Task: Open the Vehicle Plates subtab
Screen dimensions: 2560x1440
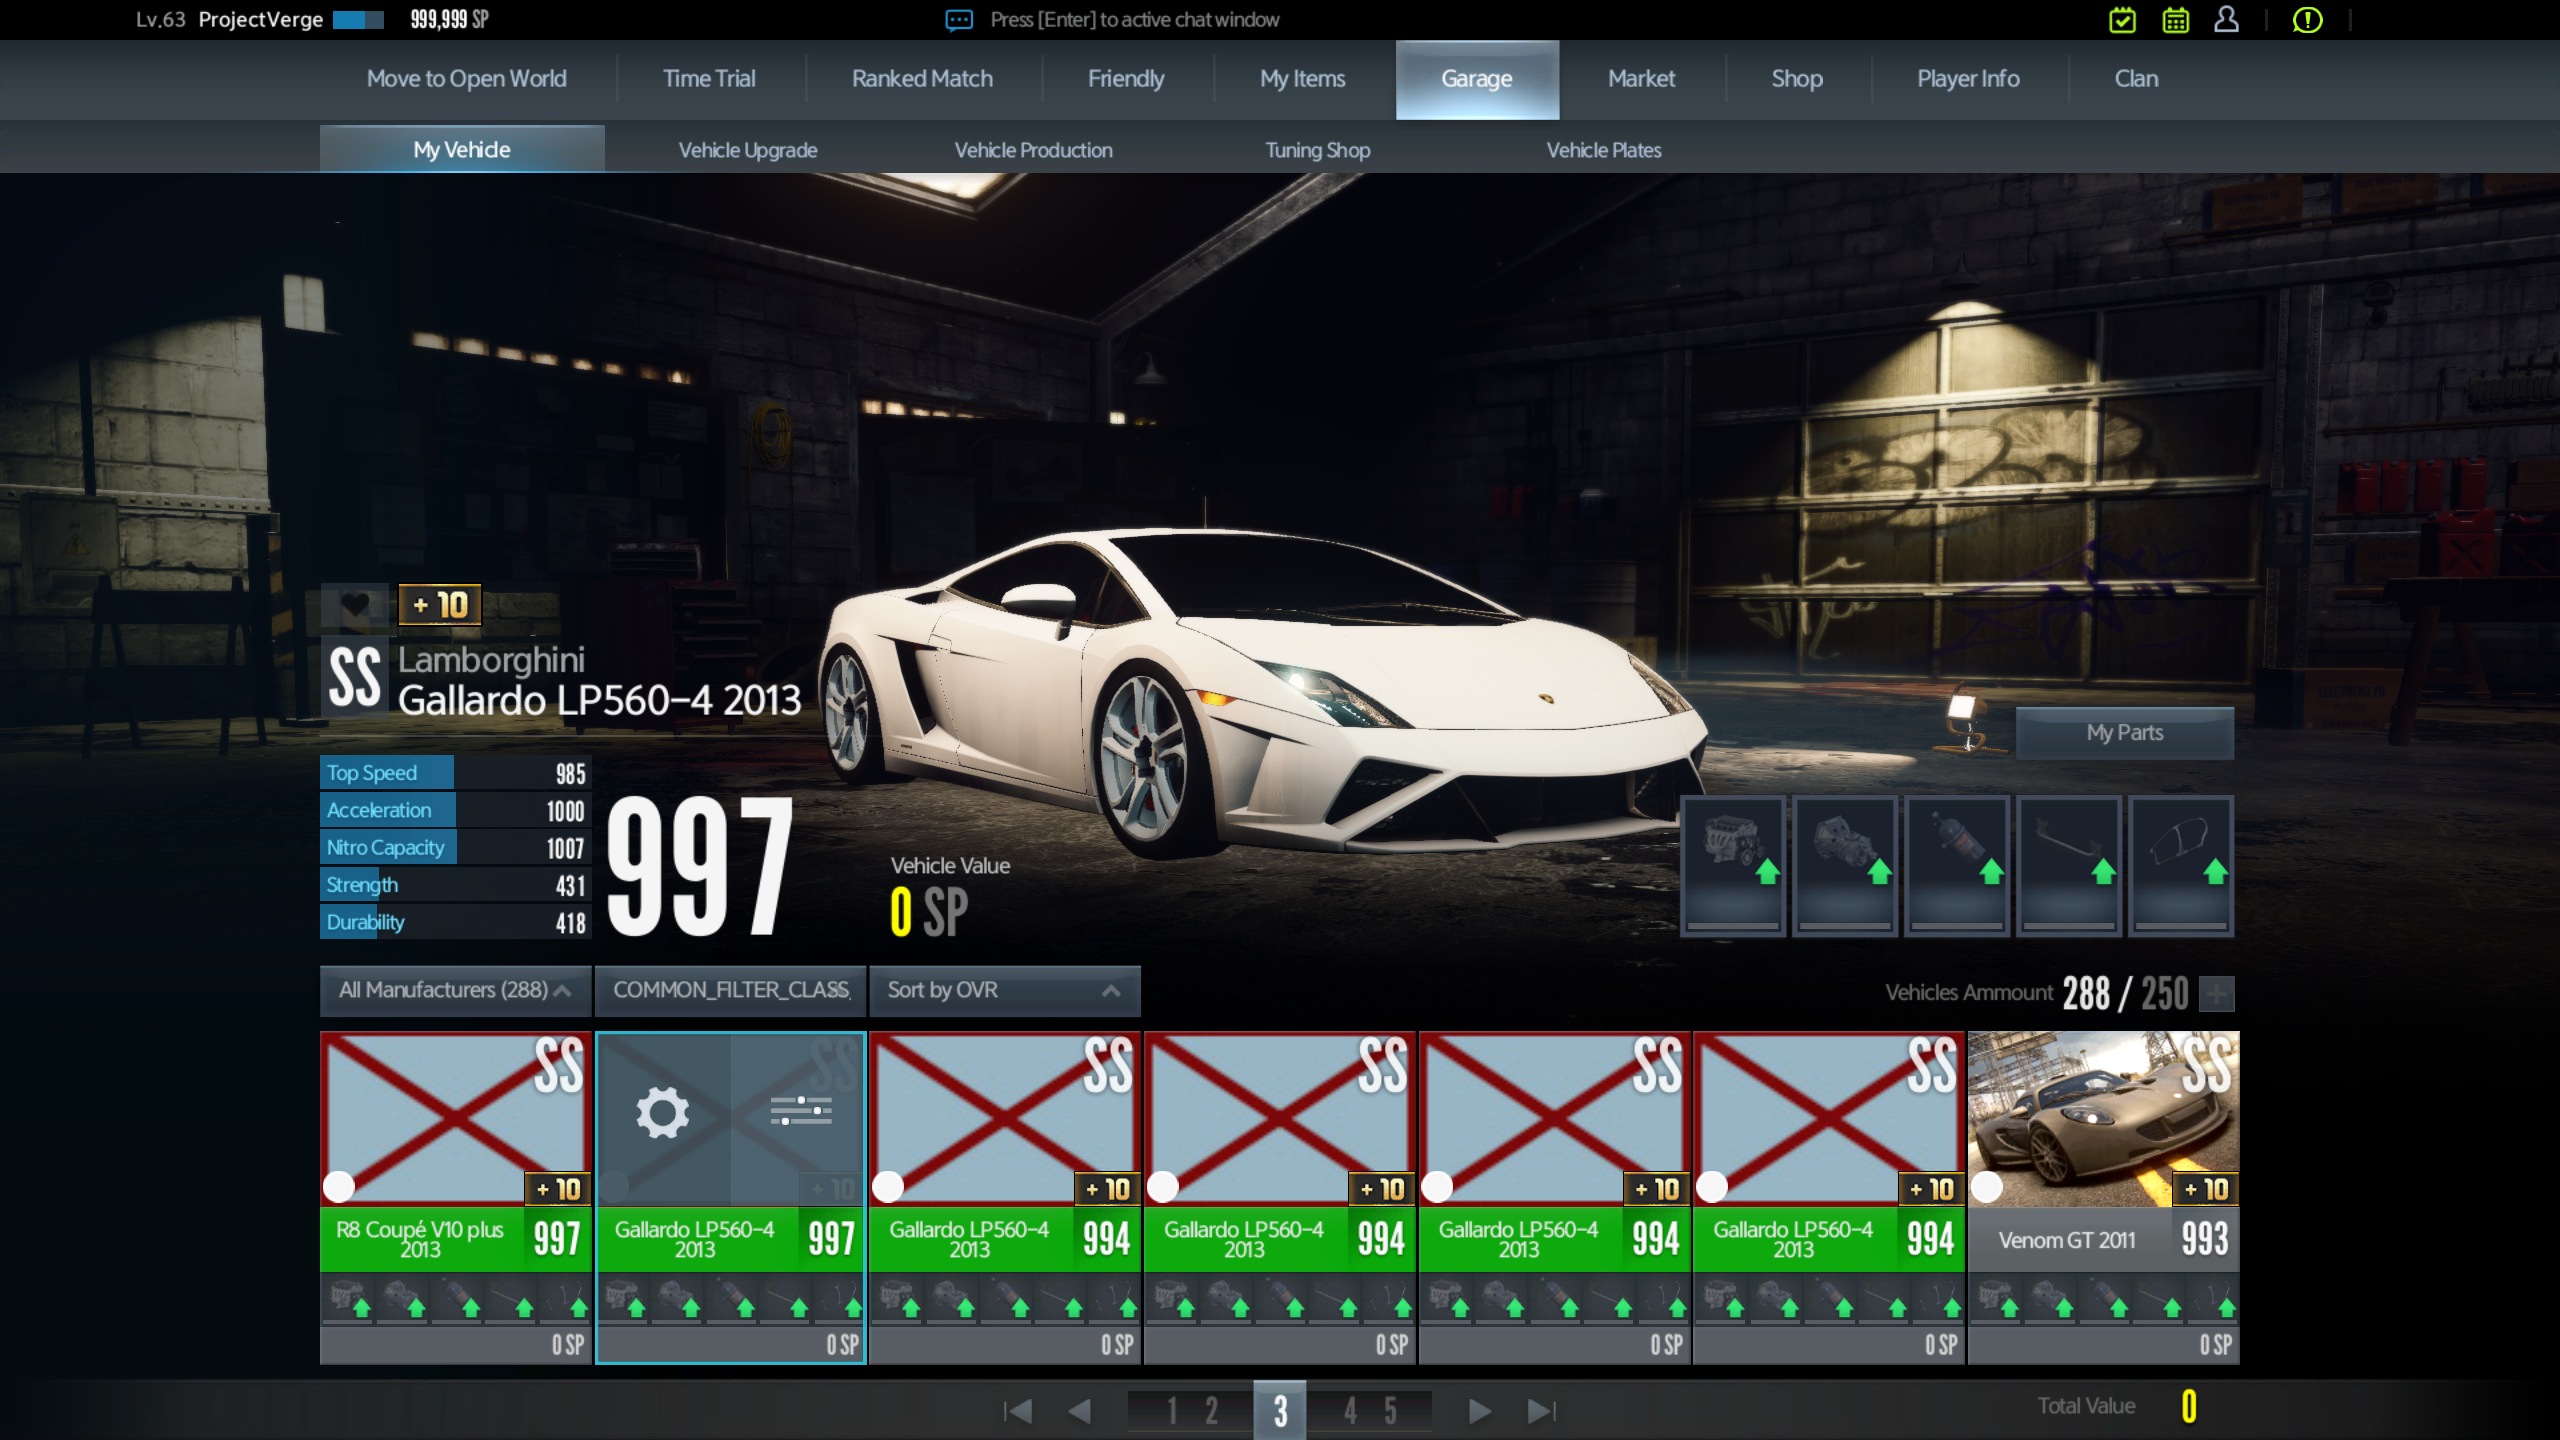Action: (1604, 150)
